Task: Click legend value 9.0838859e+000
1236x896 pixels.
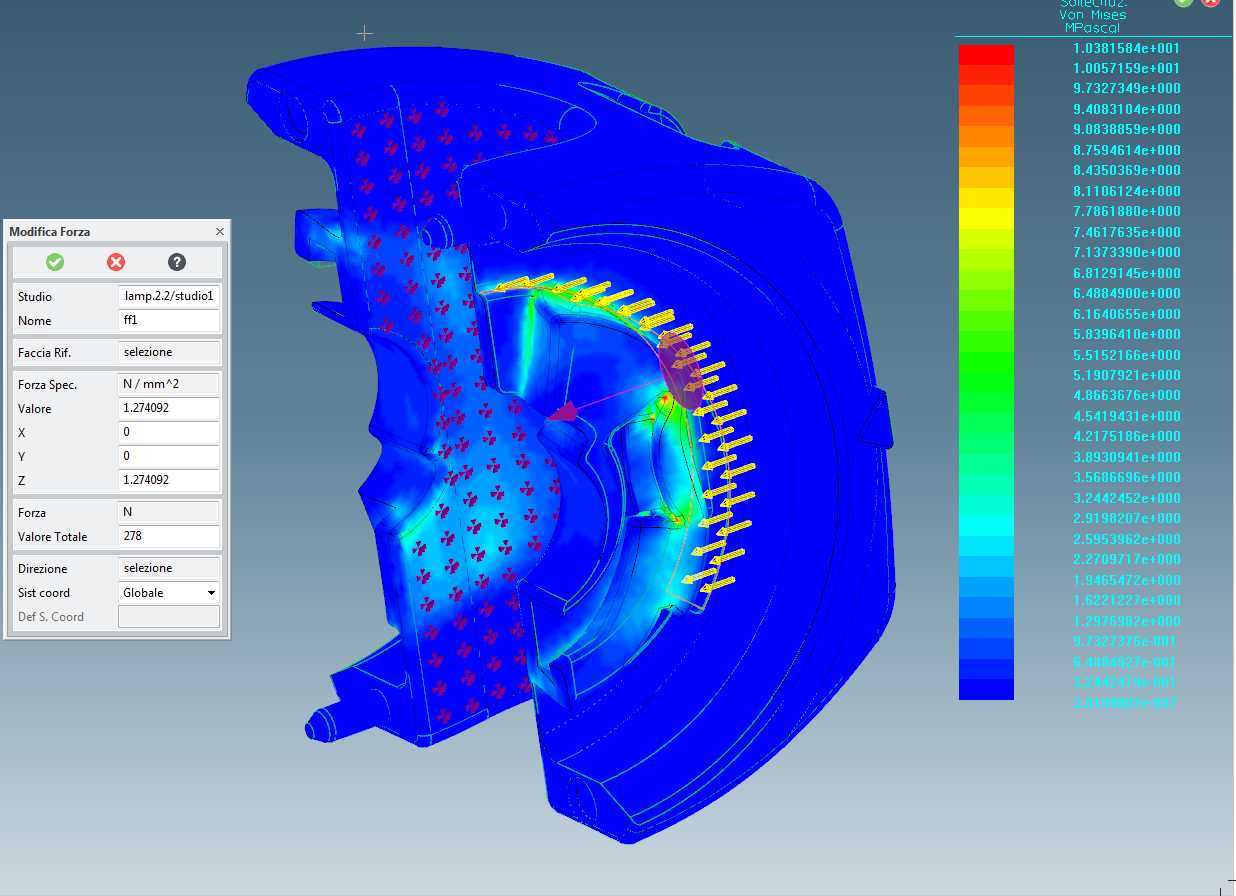Action: [x=1126, y=129]
